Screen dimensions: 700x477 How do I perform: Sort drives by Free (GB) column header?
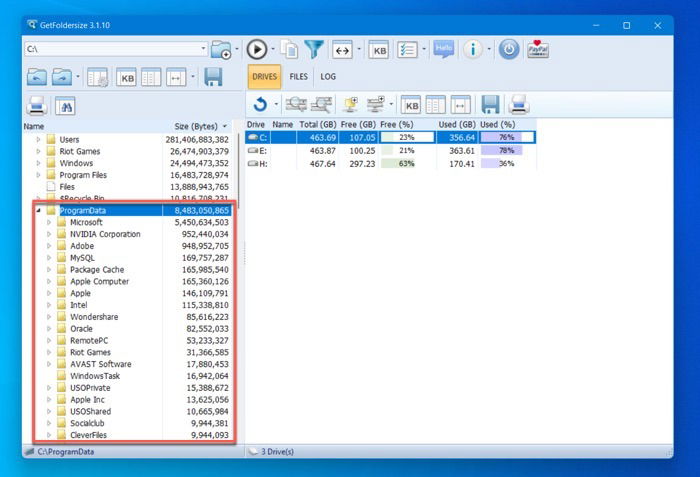358,125
